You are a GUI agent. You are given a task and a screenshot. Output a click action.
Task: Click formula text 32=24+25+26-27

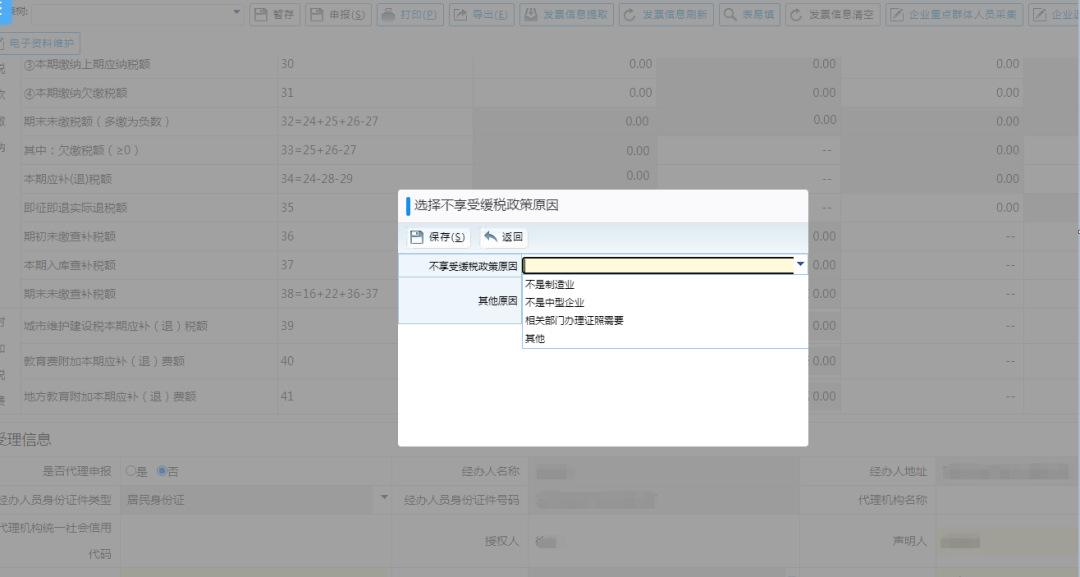(x=329, y=121)
